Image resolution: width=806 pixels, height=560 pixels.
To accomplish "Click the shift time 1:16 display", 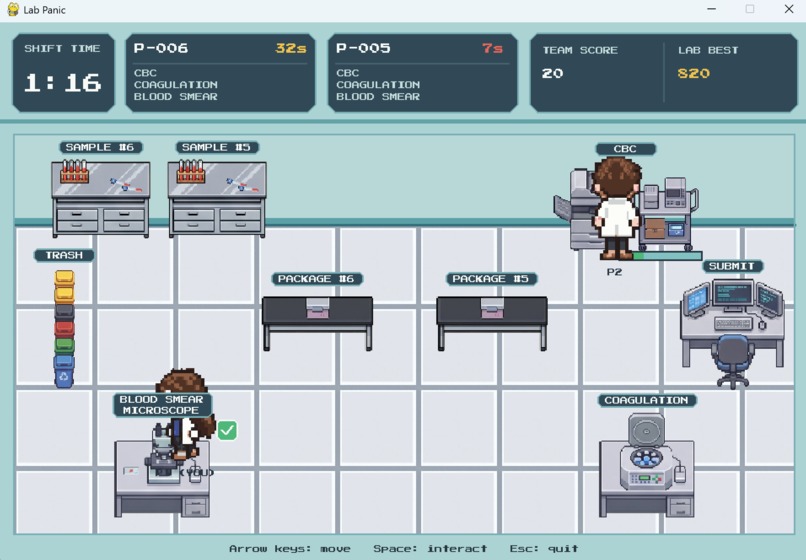I will (x=63, y=83).
